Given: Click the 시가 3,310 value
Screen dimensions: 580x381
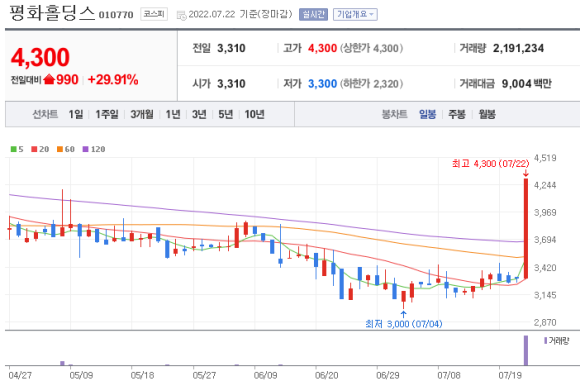Looking at the screenshot, I should point(231,84).
